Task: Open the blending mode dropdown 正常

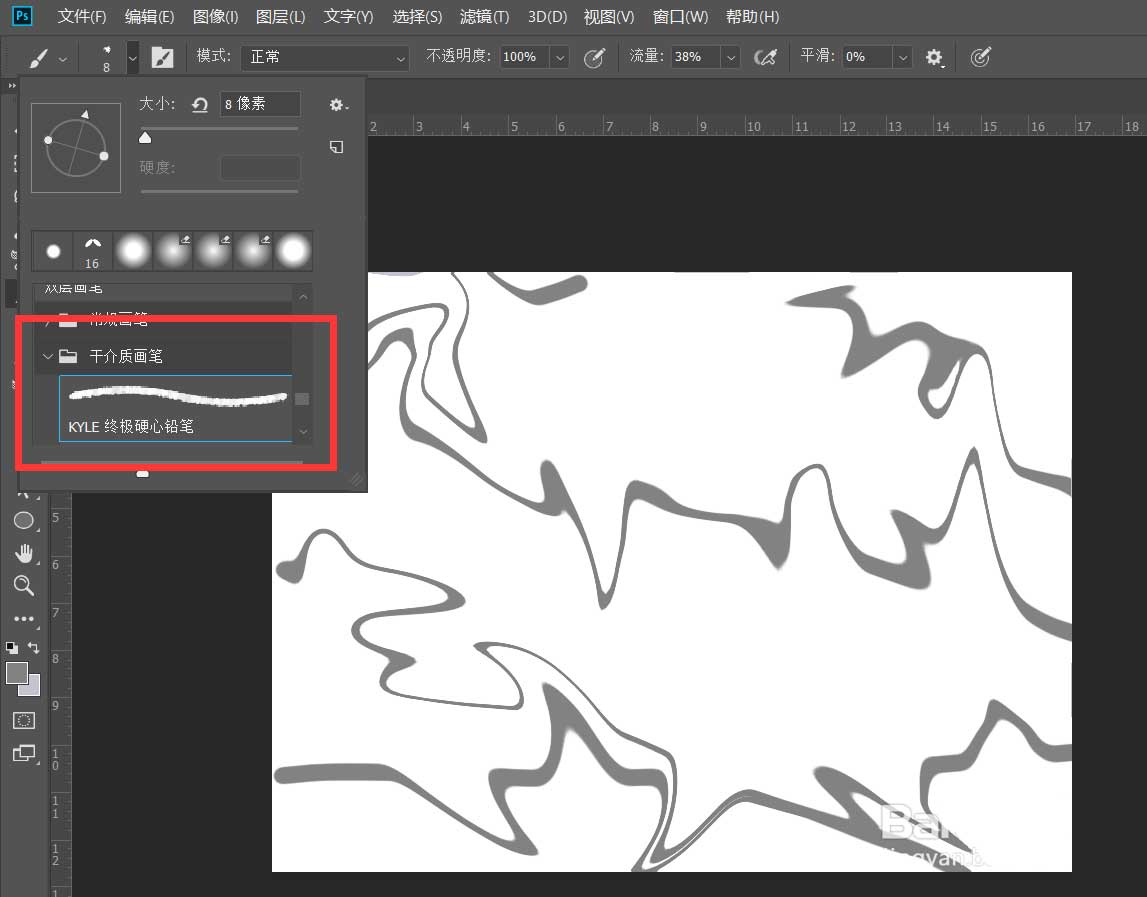Action: click(325, 57)
